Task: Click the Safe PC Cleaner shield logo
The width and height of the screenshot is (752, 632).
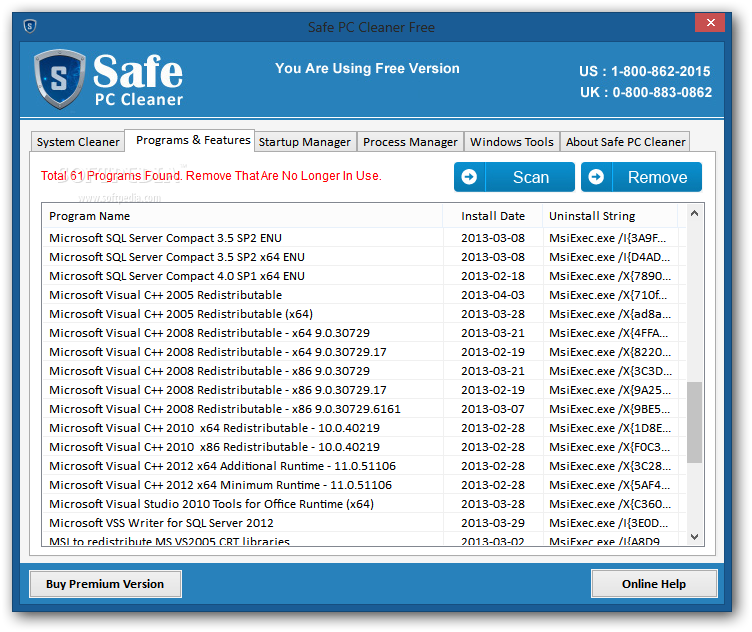Action: click(59, 79)
